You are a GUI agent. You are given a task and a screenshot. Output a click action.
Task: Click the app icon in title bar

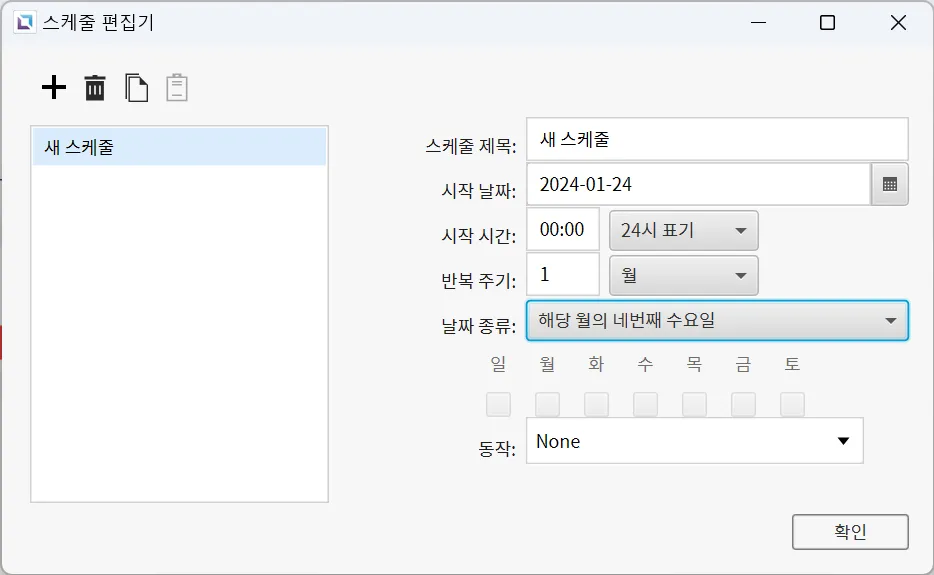(x=24, y=22)
